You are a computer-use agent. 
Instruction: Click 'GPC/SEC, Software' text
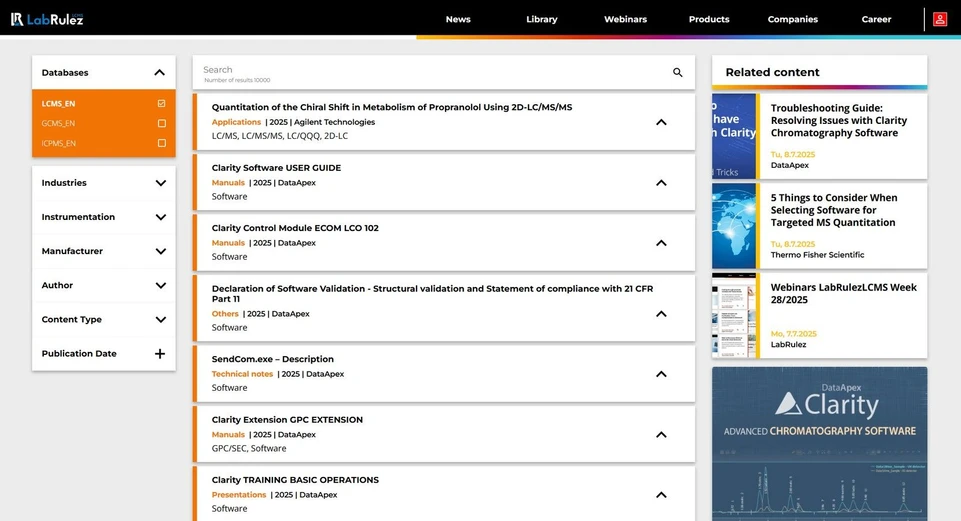coord(249,449)
